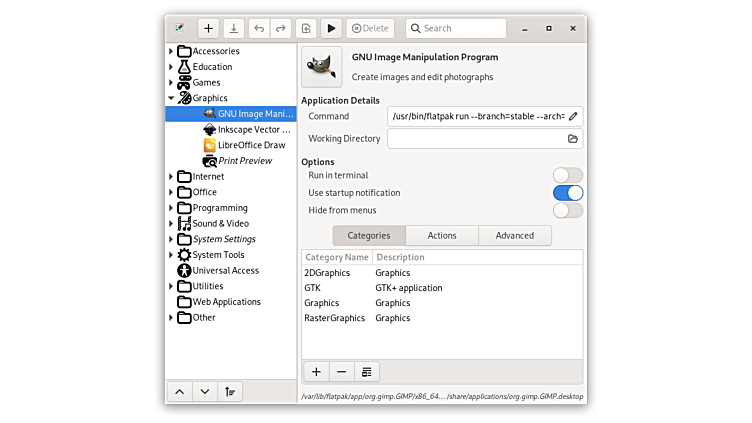752x423 pixels.
Task: Run the launcher with the play button
Action: pyautogui.click(x=332, y=29)
